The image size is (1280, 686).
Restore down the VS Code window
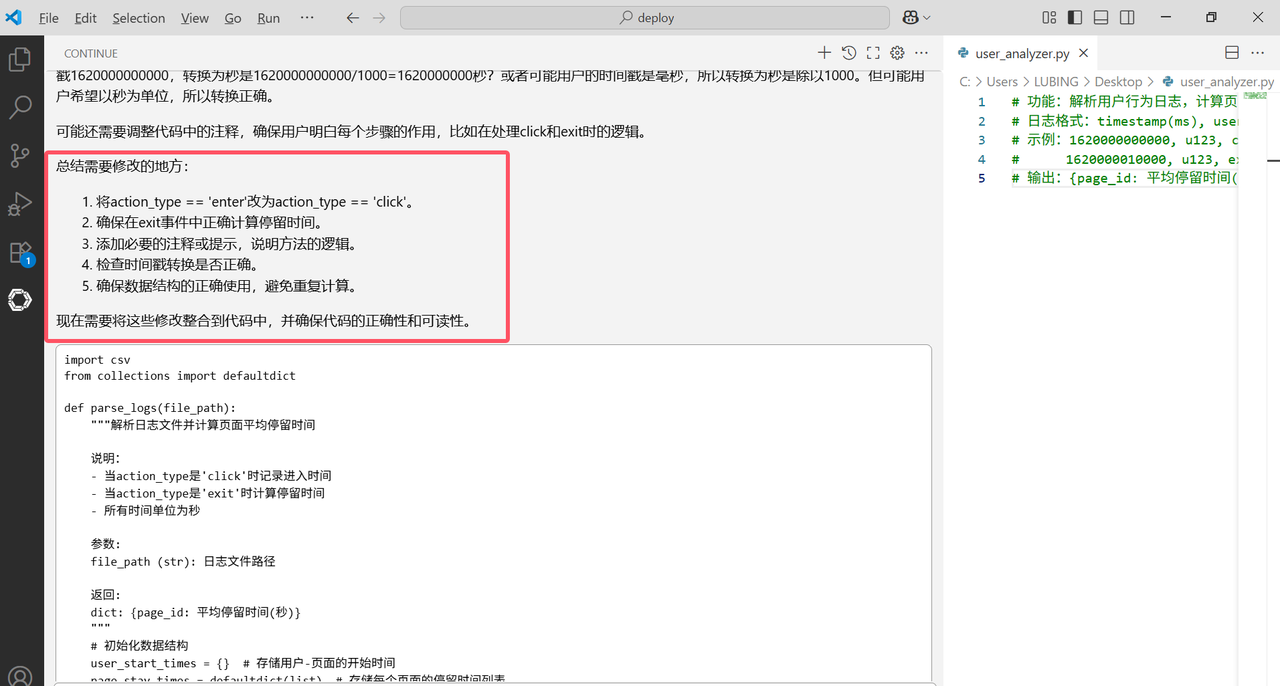1211,18
